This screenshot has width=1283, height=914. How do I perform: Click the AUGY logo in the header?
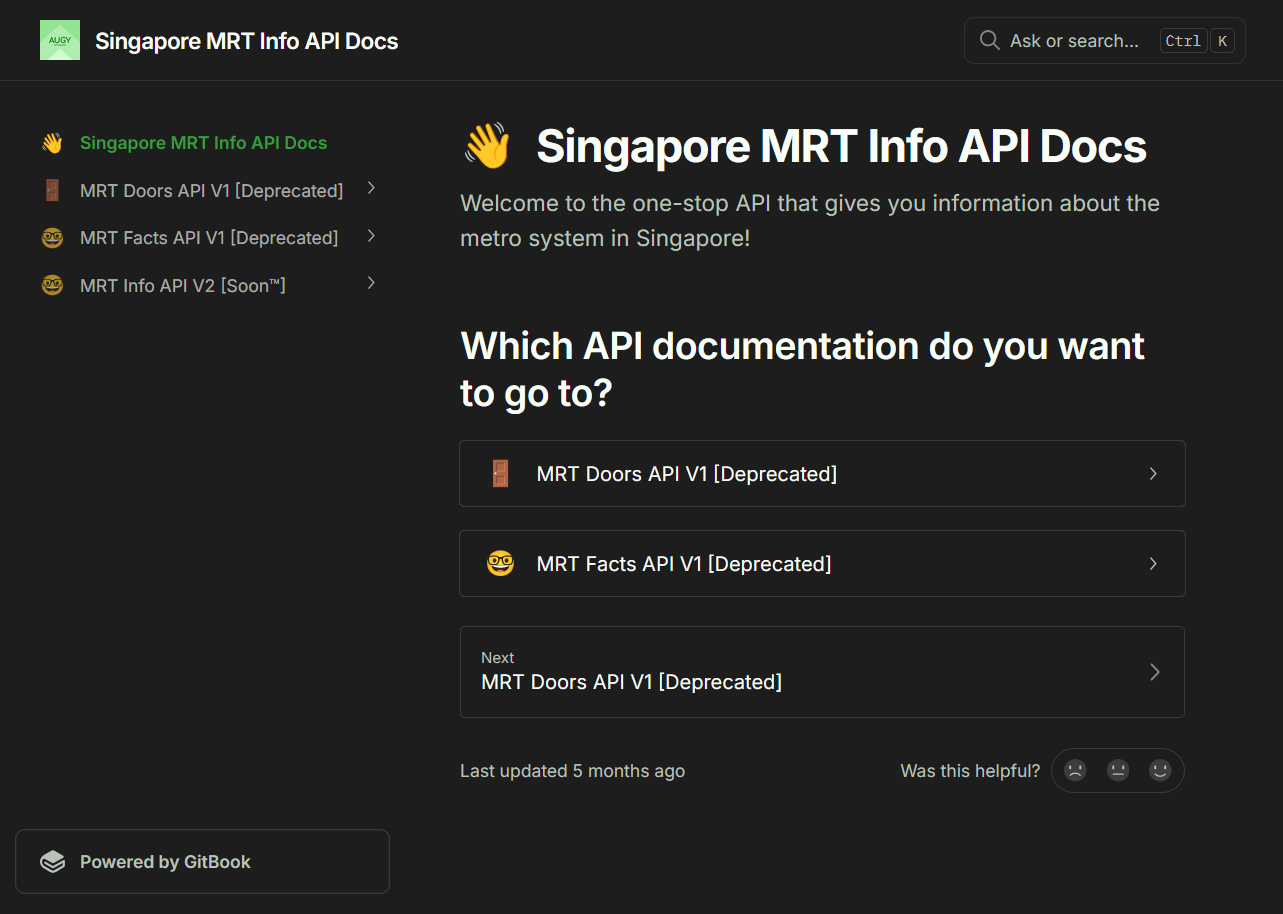[x=60, y=41]
